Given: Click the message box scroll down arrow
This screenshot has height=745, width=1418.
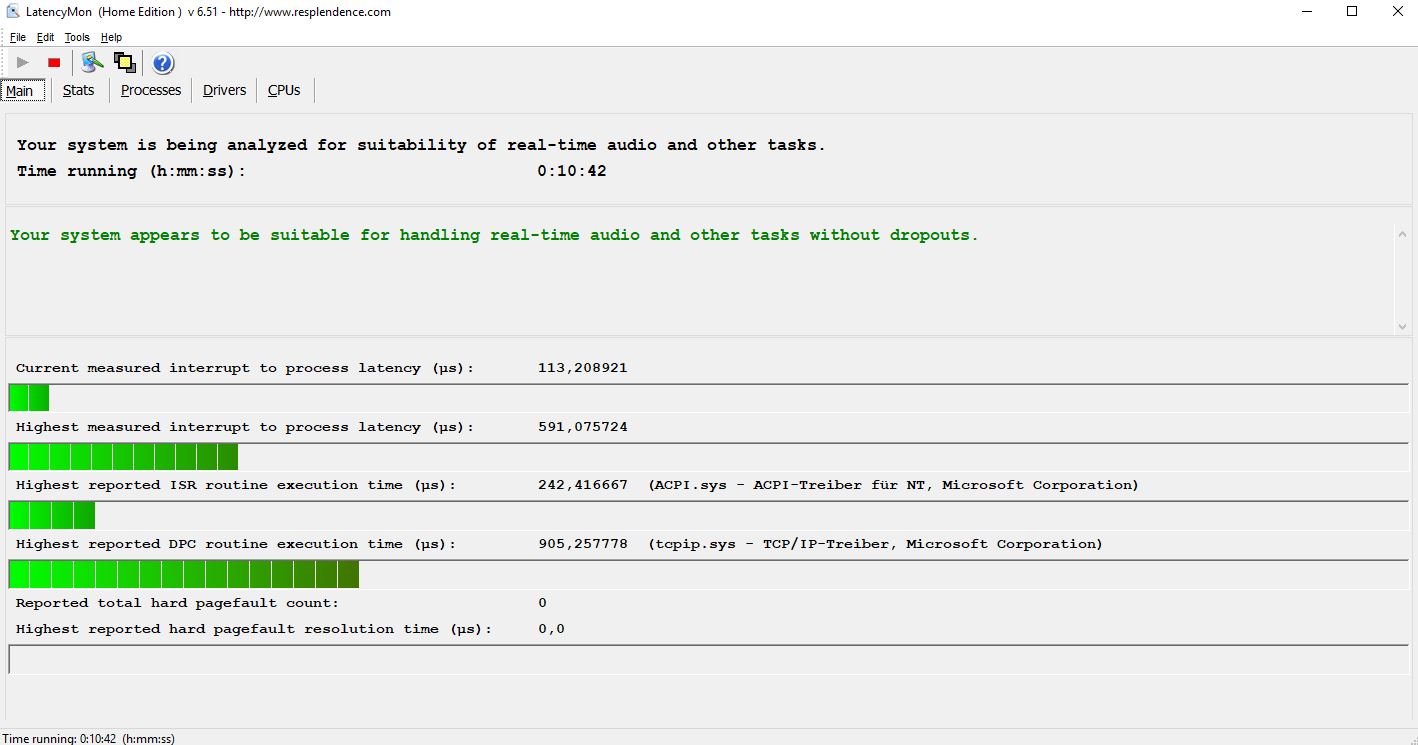Looking at the screenshot, I should point(1402,327).
